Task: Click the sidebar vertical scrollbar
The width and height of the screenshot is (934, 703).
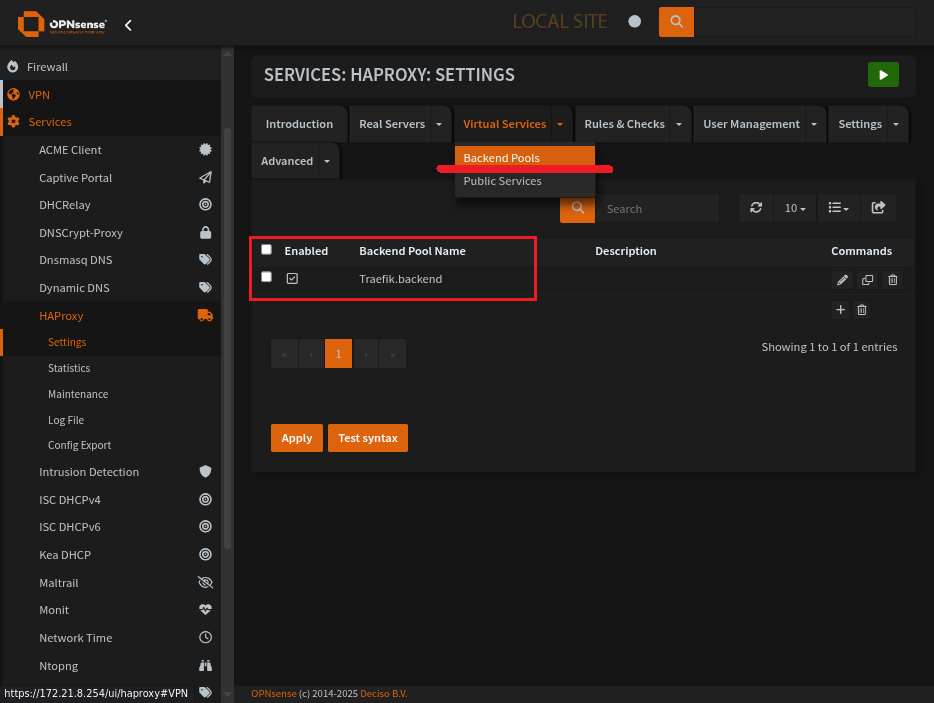Action: pyautogui.click(x=227, y=338)
